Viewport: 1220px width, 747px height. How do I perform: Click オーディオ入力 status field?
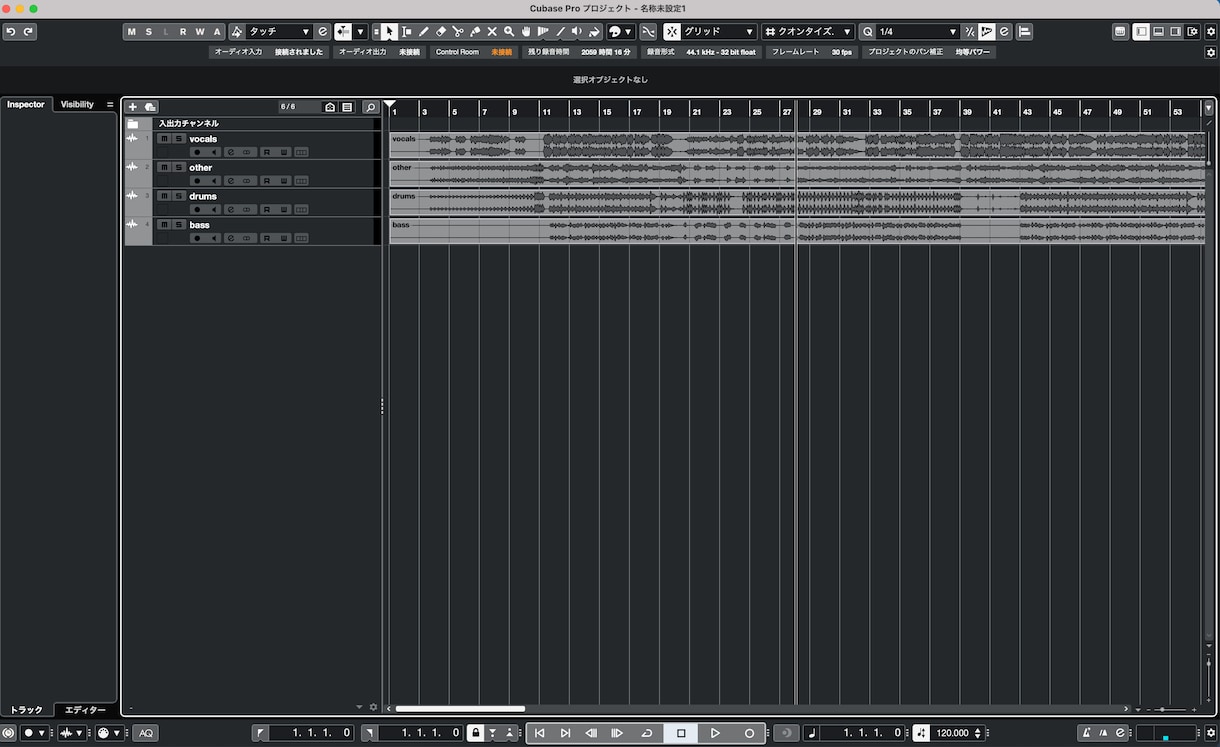point(269,52)
